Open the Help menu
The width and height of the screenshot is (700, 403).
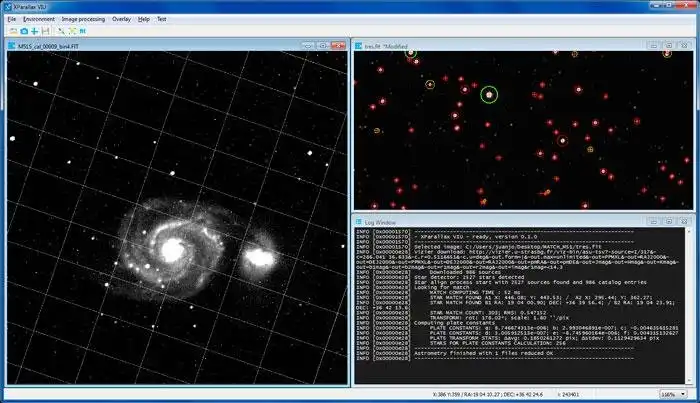144,19
